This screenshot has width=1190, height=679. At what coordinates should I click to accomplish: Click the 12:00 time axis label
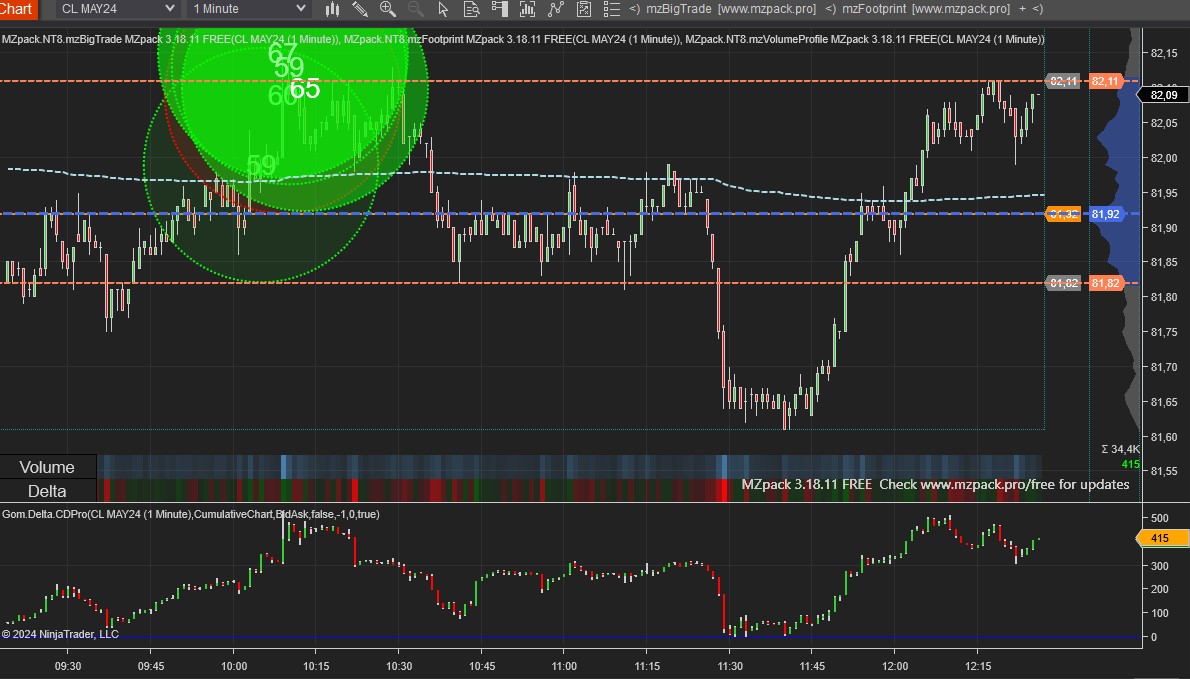click(x=895, y=666)
